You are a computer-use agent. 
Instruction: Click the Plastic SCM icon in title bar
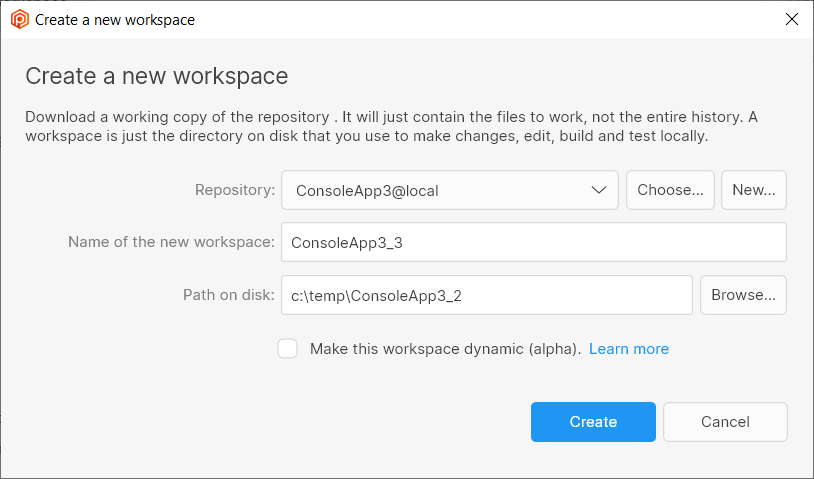(19, 19)
